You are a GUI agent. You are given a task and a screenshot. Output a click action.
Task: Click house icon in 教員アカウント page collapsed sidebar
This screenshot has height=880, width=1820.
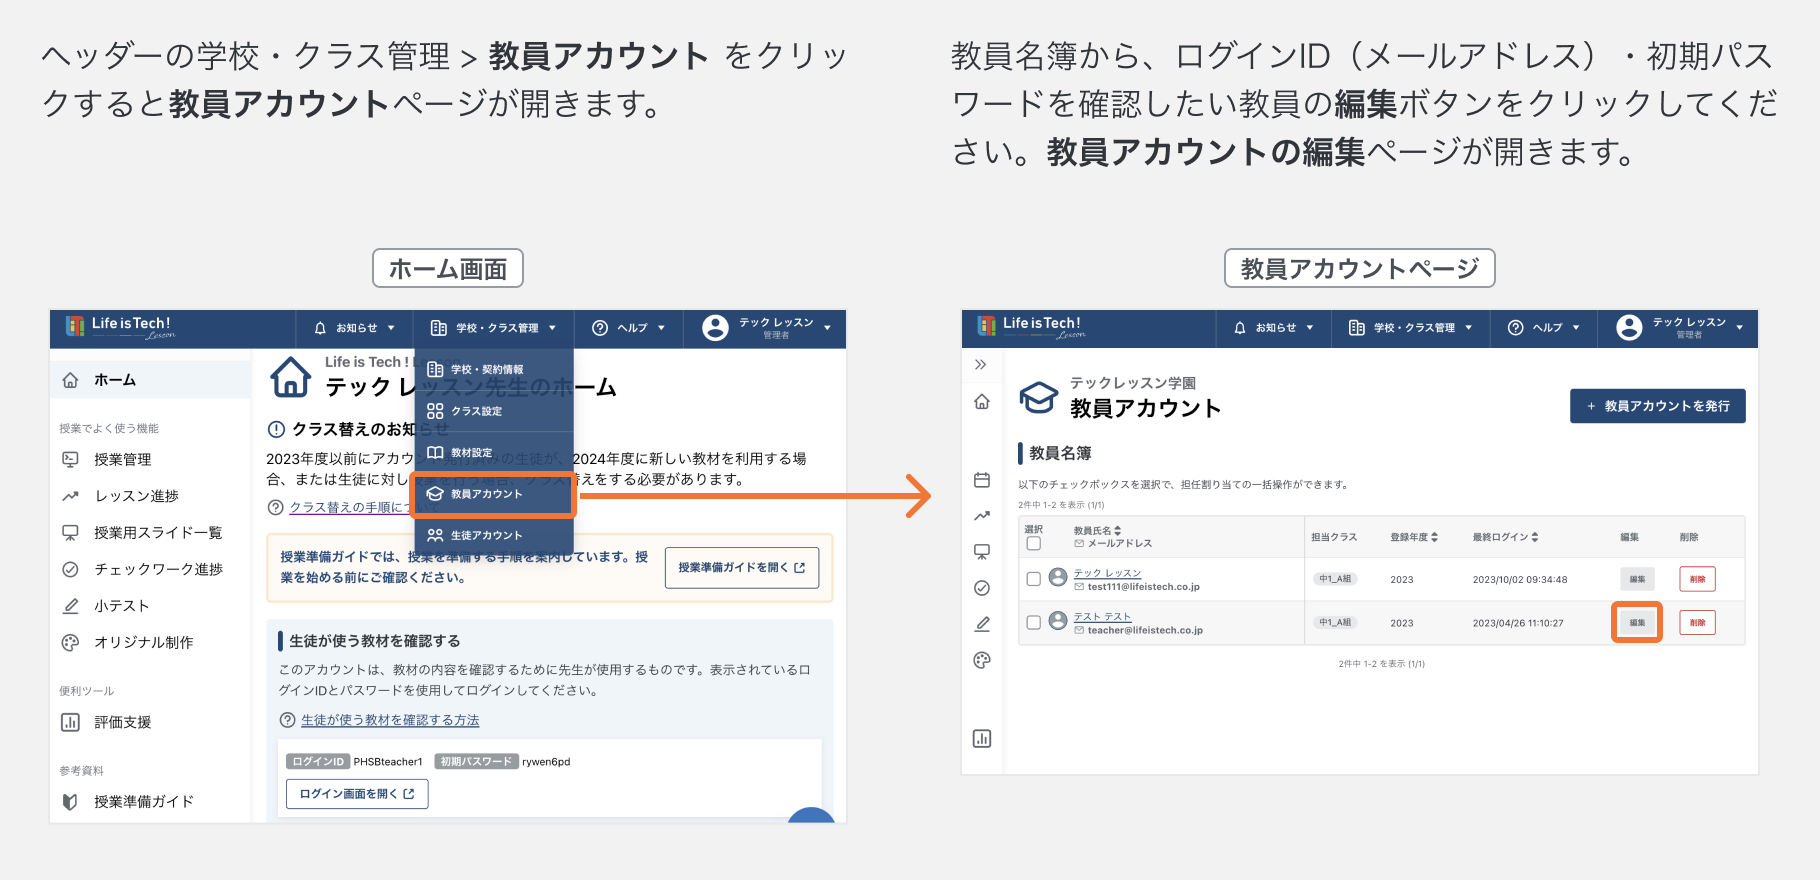[x=982, y=401]
